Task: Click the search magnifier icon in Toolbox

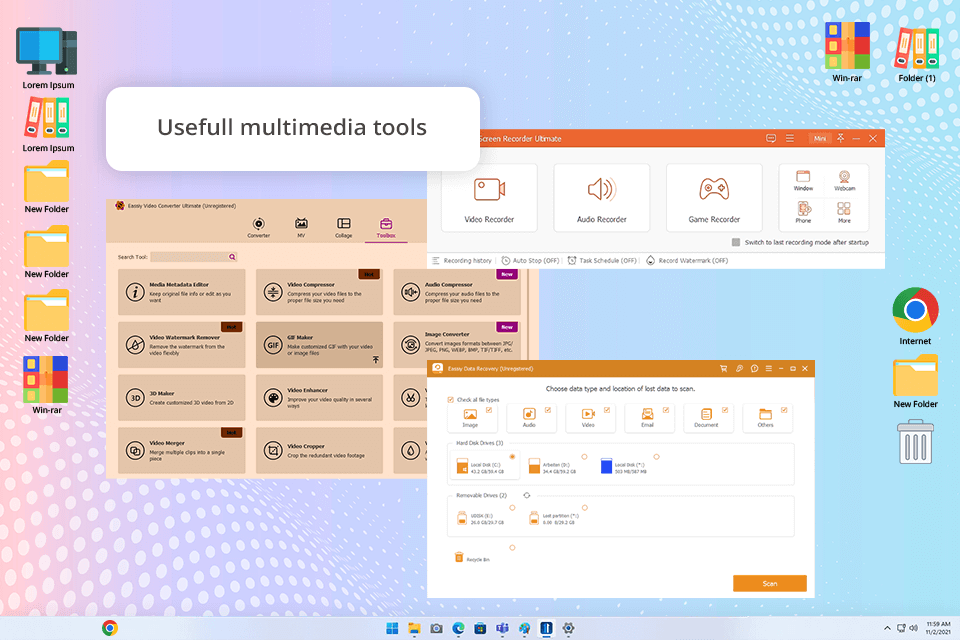Action: pos(232,257)
